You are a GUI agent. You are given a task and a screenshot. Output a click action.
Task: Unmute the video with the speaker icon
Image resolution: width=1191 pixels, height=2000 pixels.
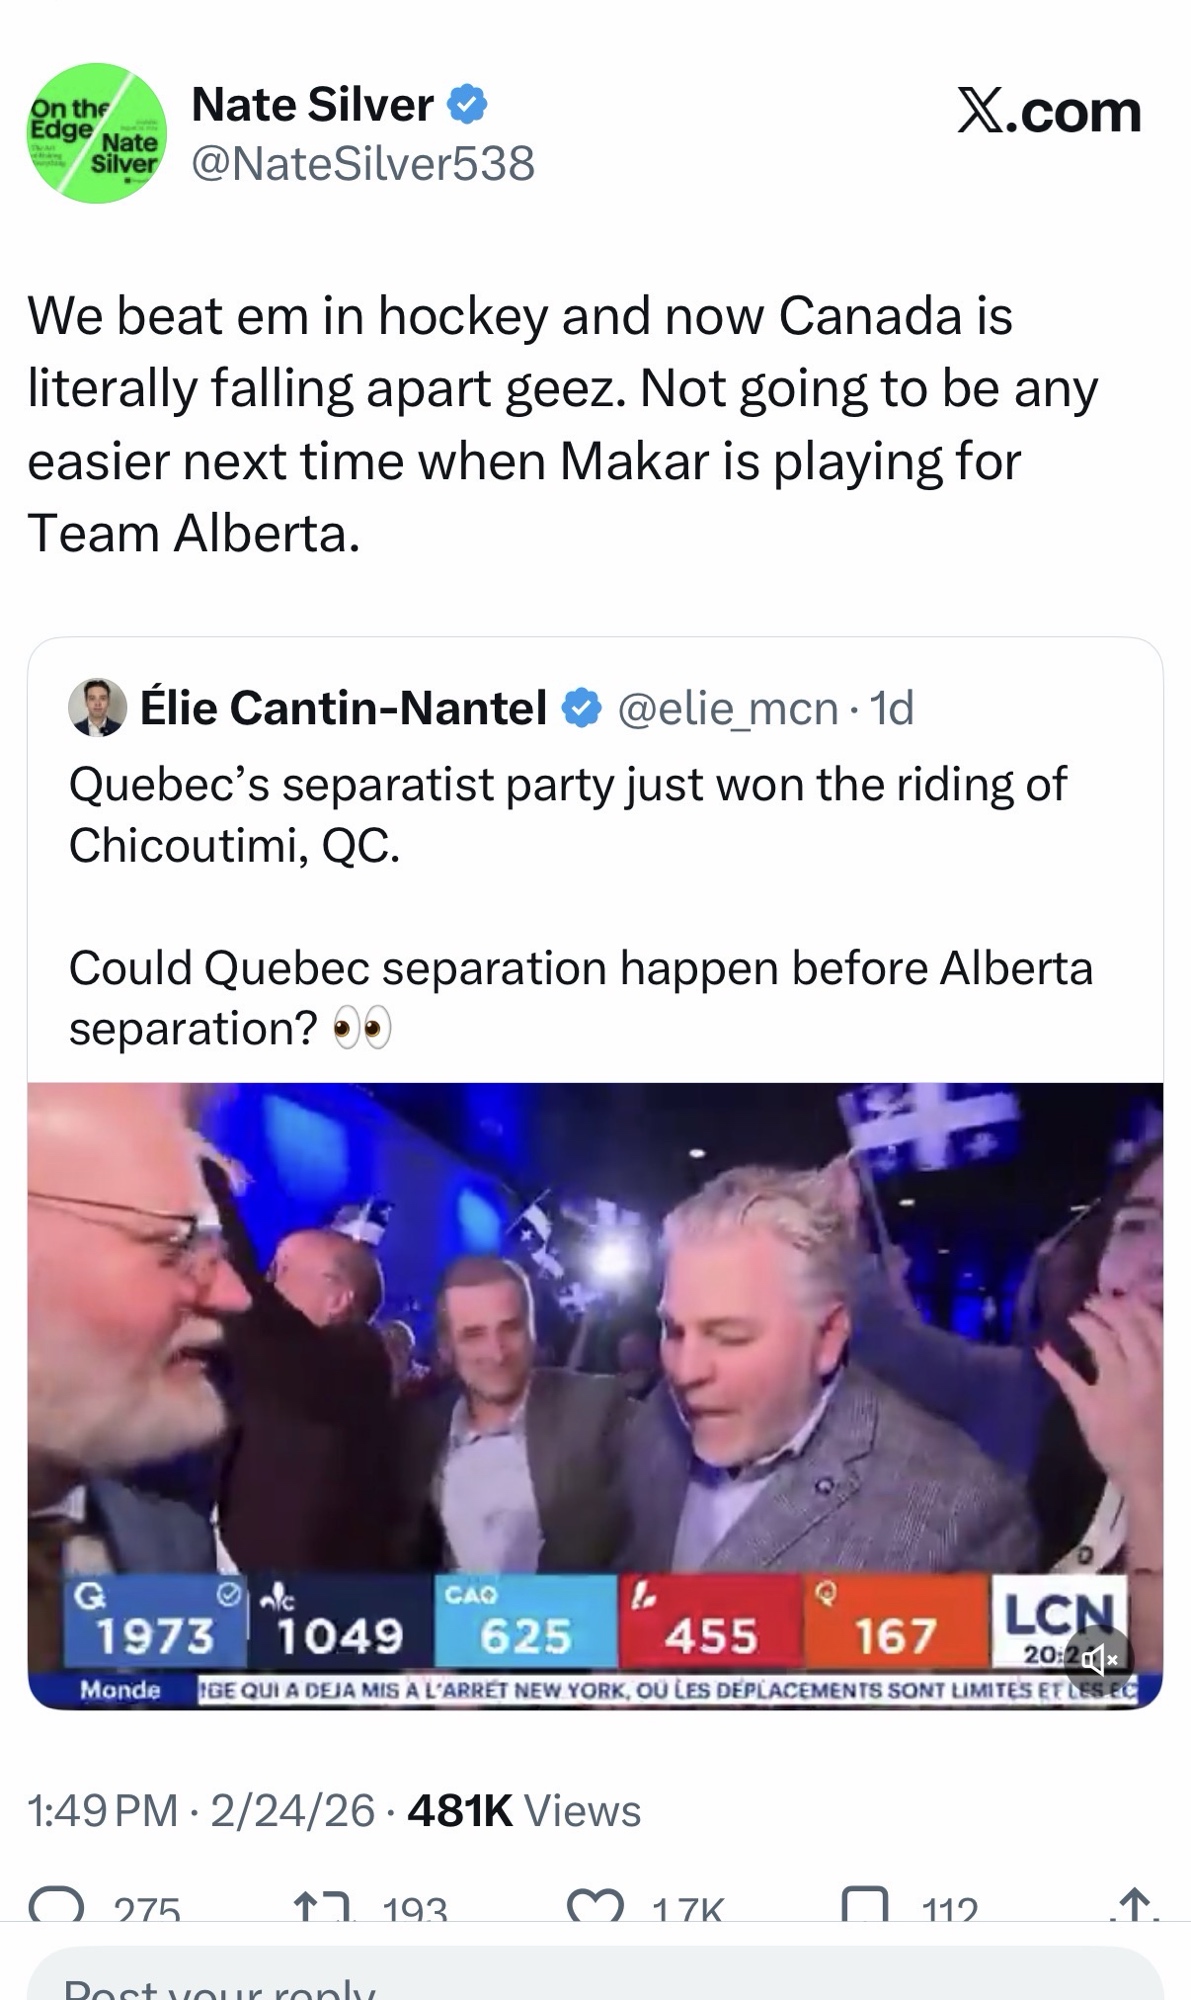pos(1098,1660)
